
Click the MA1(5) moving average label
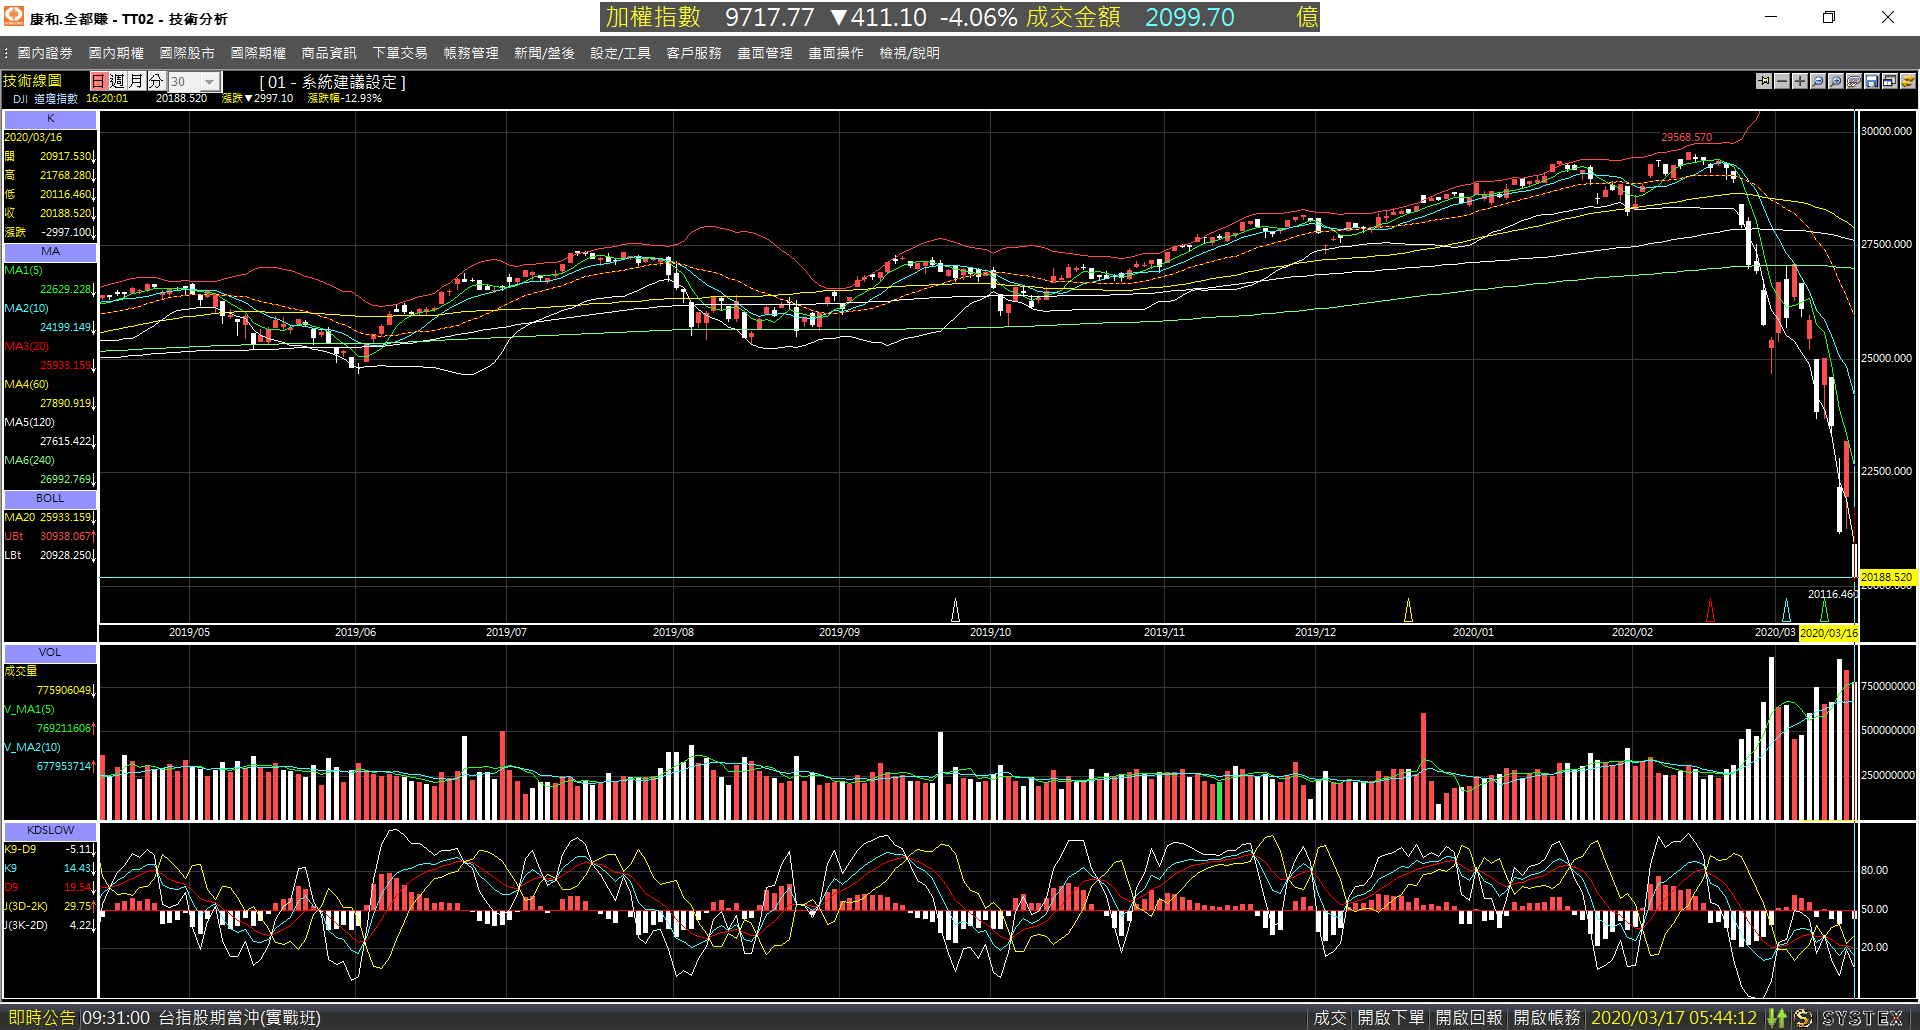24,271
